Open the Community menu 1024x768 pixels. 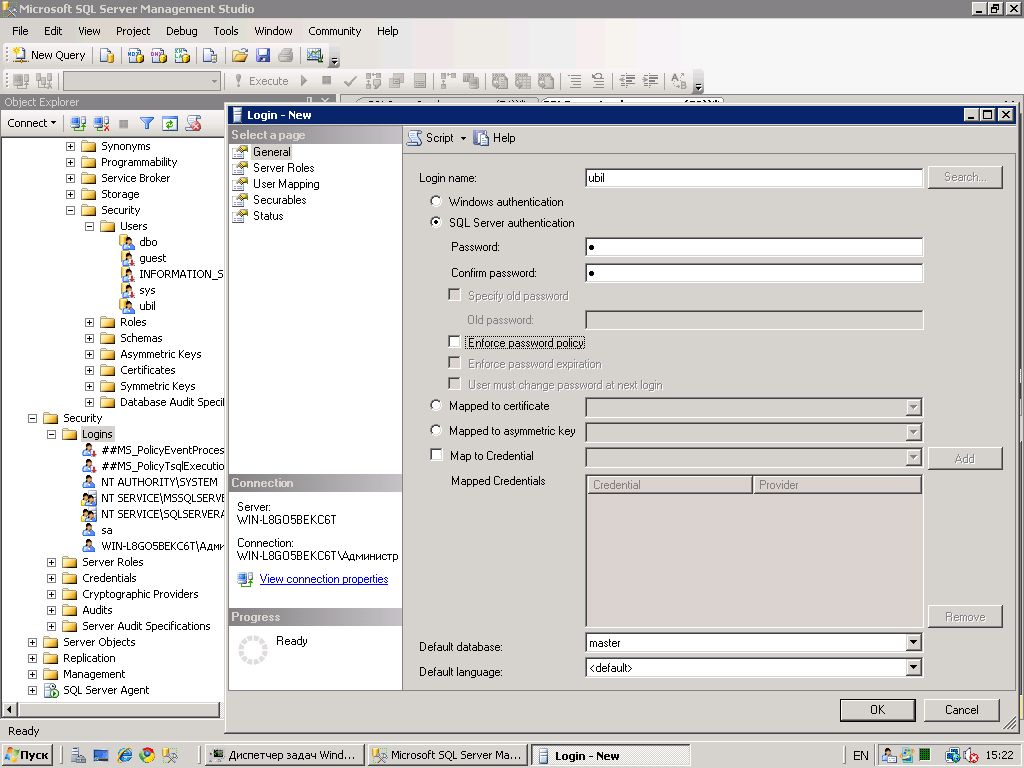pyautogui.click(x=334, y=31)
